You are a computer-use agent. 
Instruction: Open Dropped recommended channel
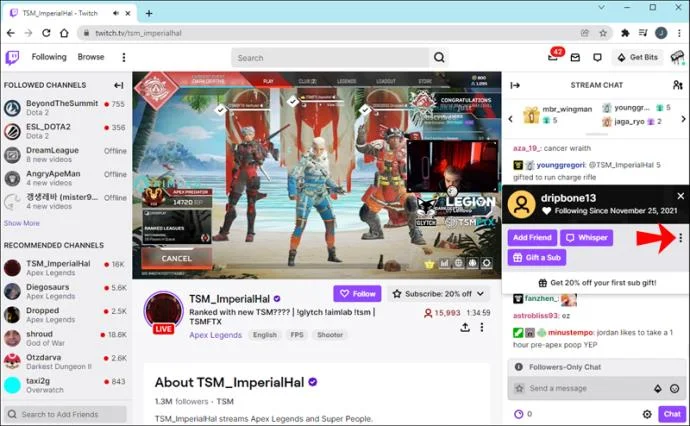point(65,315)
